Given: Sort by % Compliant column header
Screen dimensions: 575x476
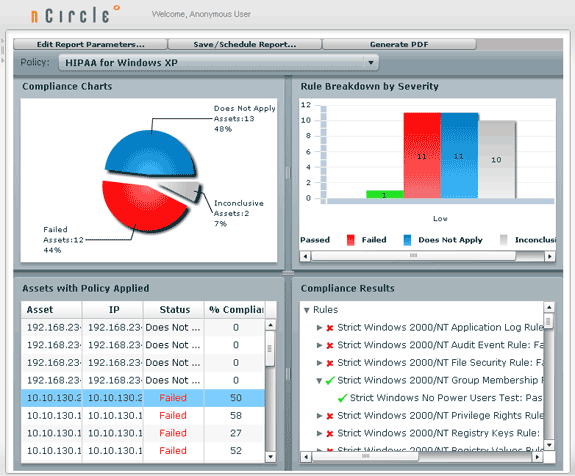Looking at the screenshot, I should [x=235, y=310].
